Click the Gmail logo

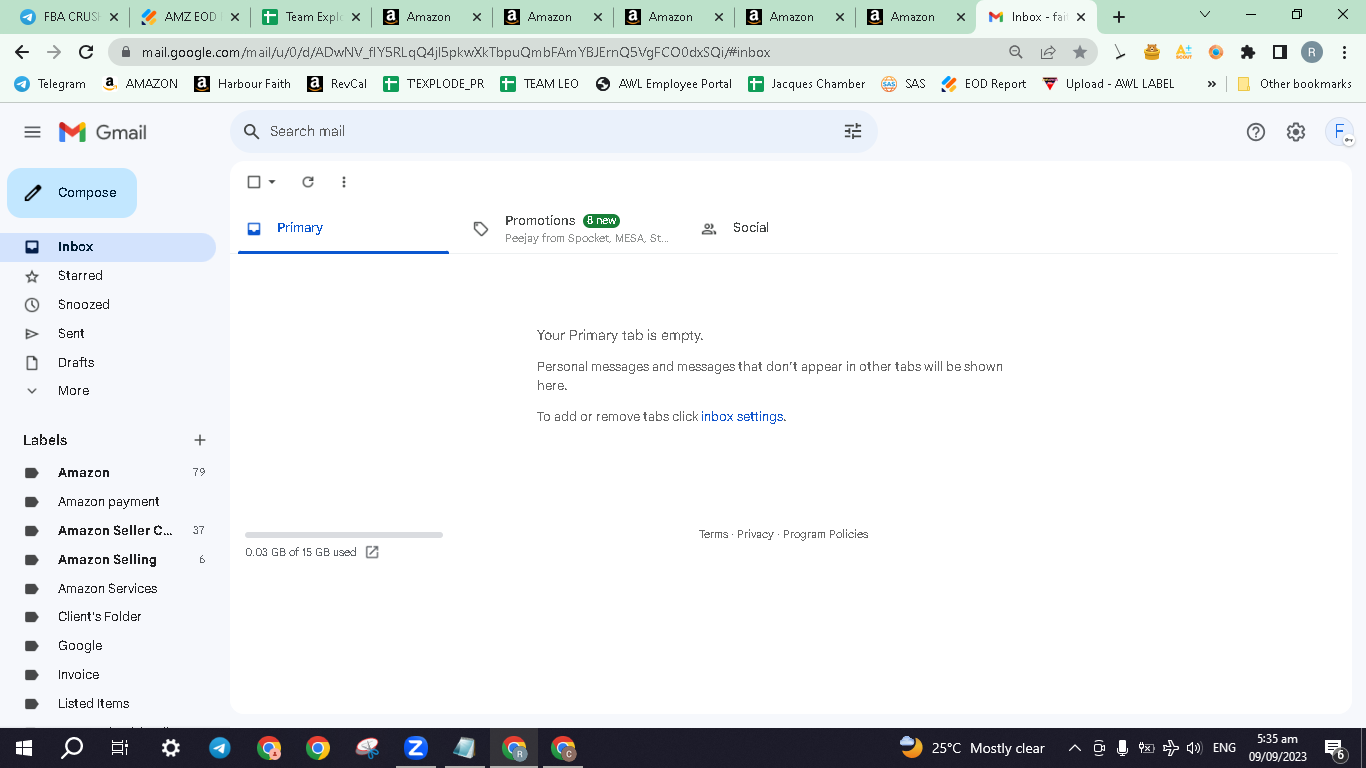pos(103,132)
